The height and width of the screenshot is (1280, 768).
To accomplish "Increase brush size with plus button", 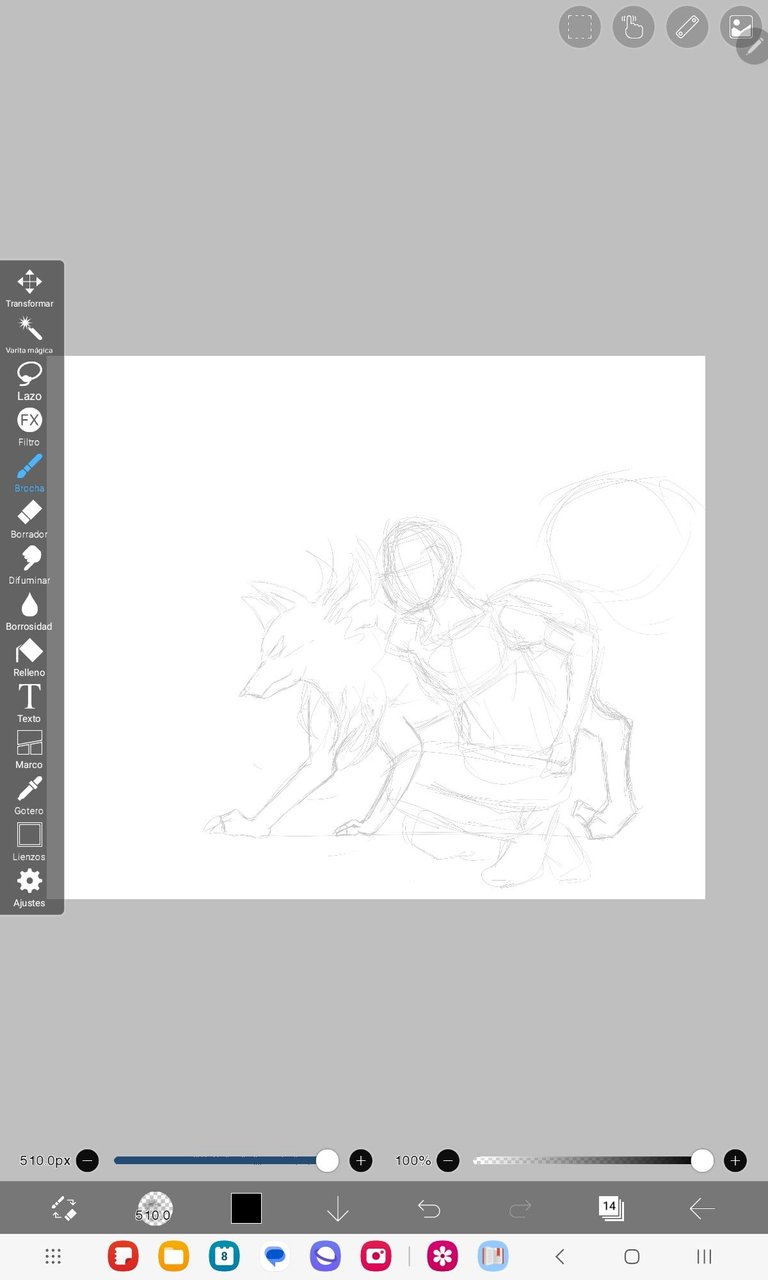I will click(361, 1161).
